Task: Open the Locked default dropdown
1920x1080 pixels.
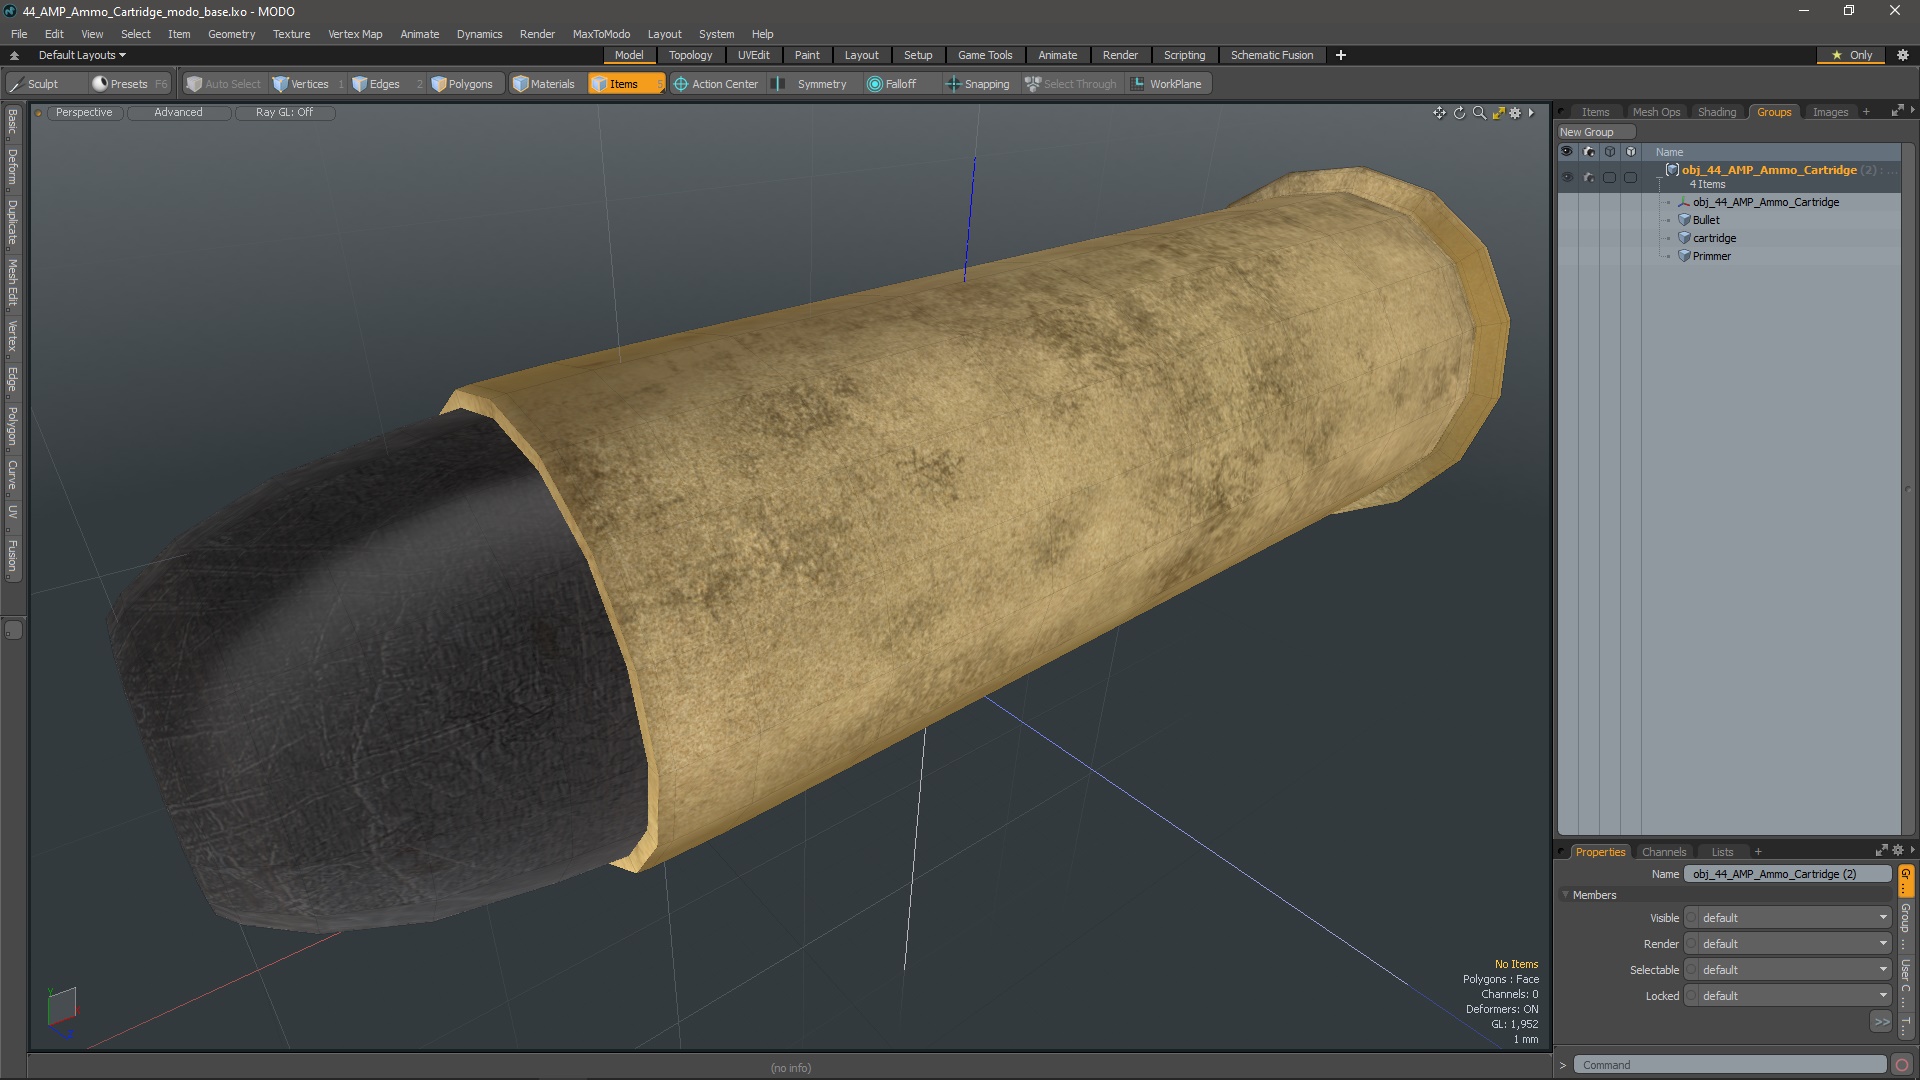Action: pos(1789,996)
